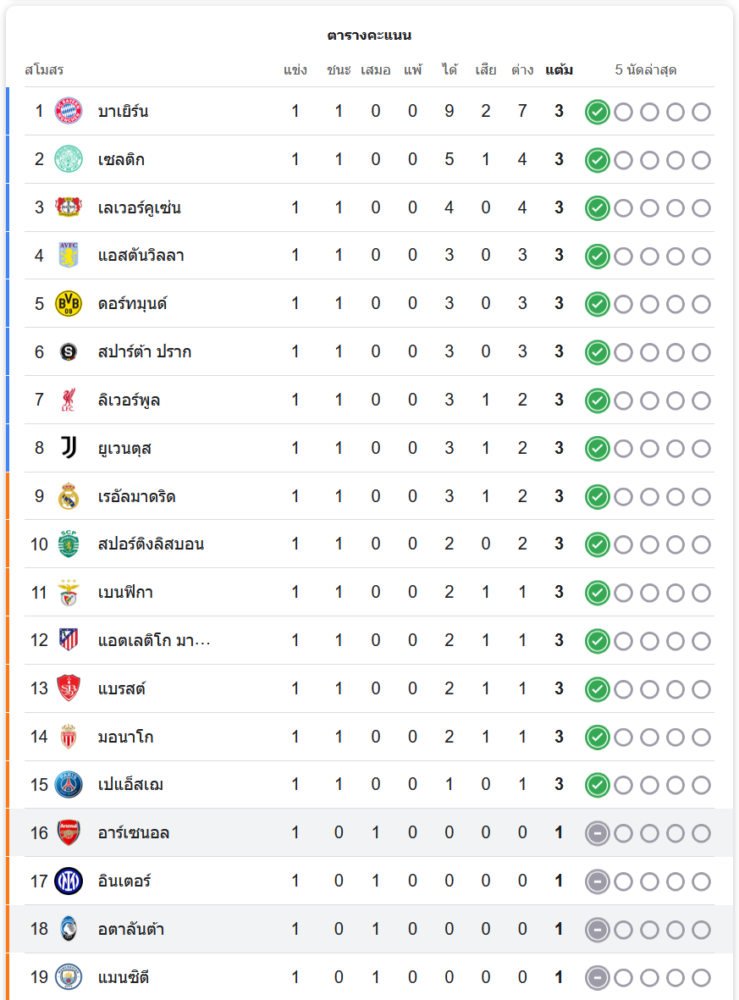The image size is (739, 1000).
Task: Click the แต้ม points column header
Action: (559, 70)
